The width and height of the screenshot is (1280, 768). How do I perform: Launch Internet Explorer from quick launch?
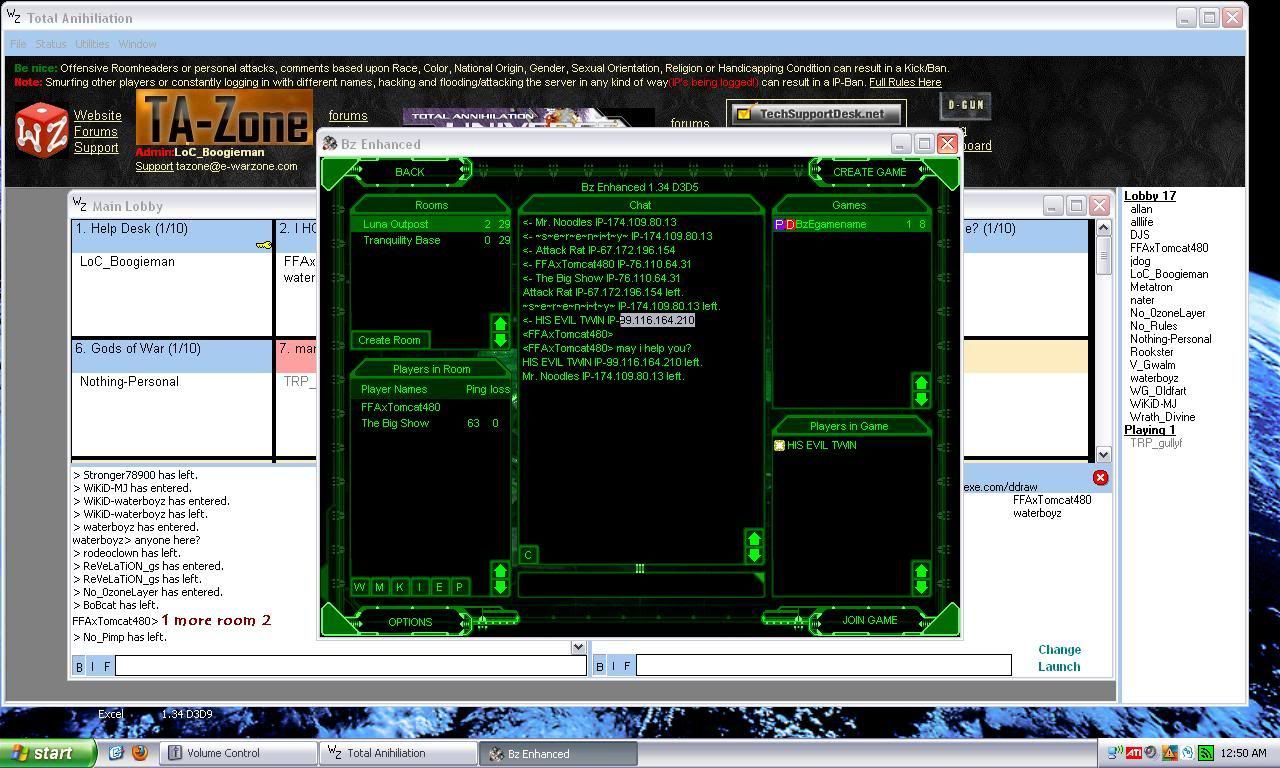pos(116,753)
